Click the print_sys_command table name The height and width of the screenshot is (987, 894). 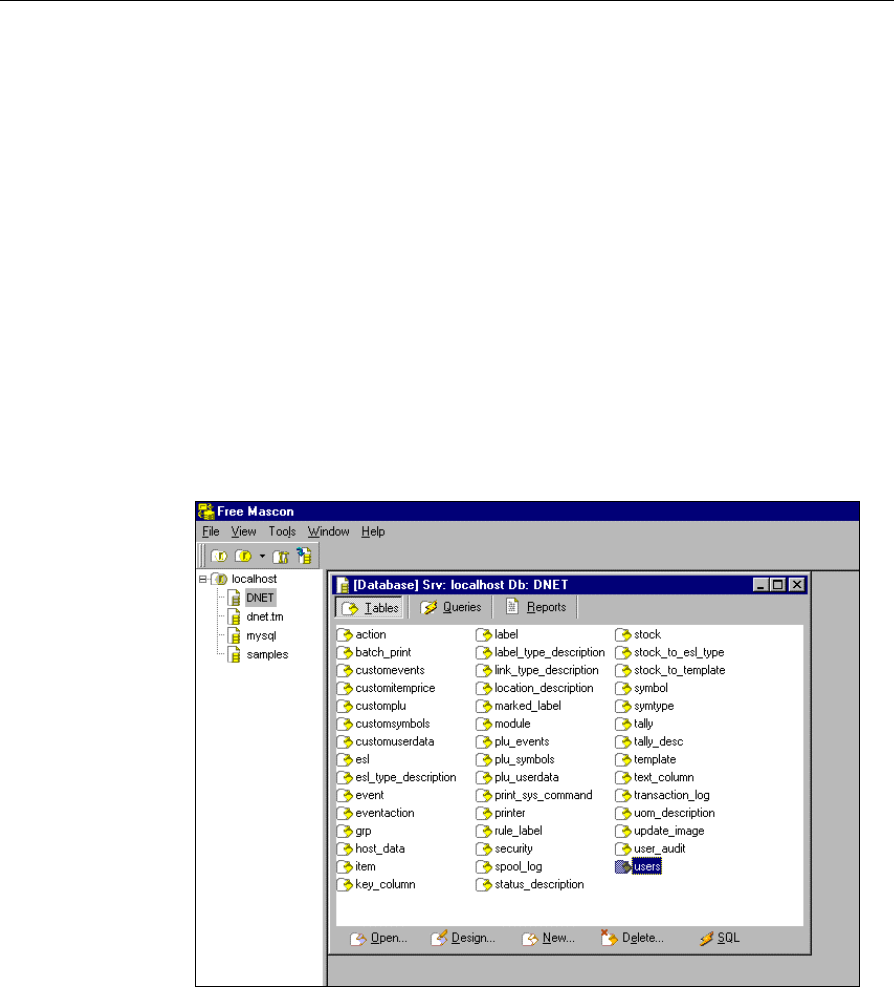pos(543,796)
